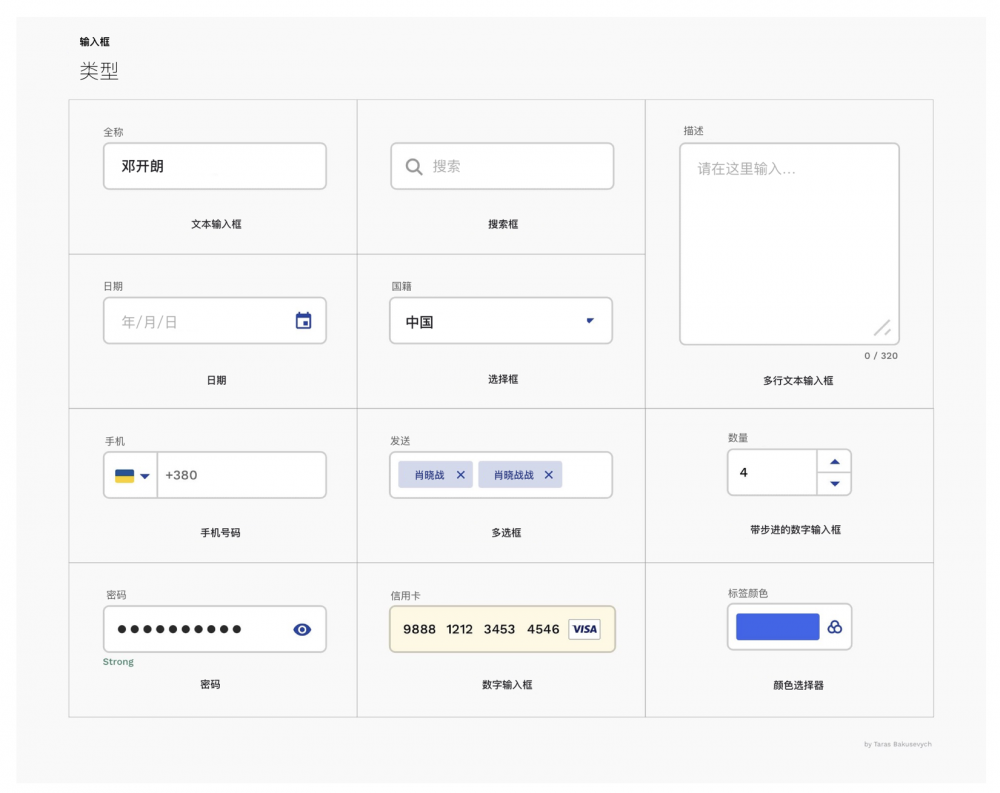The width and height of the screenshot is (1000, 793).
Task: Click the 描述 multiline text area
Action: pos(788,244)
